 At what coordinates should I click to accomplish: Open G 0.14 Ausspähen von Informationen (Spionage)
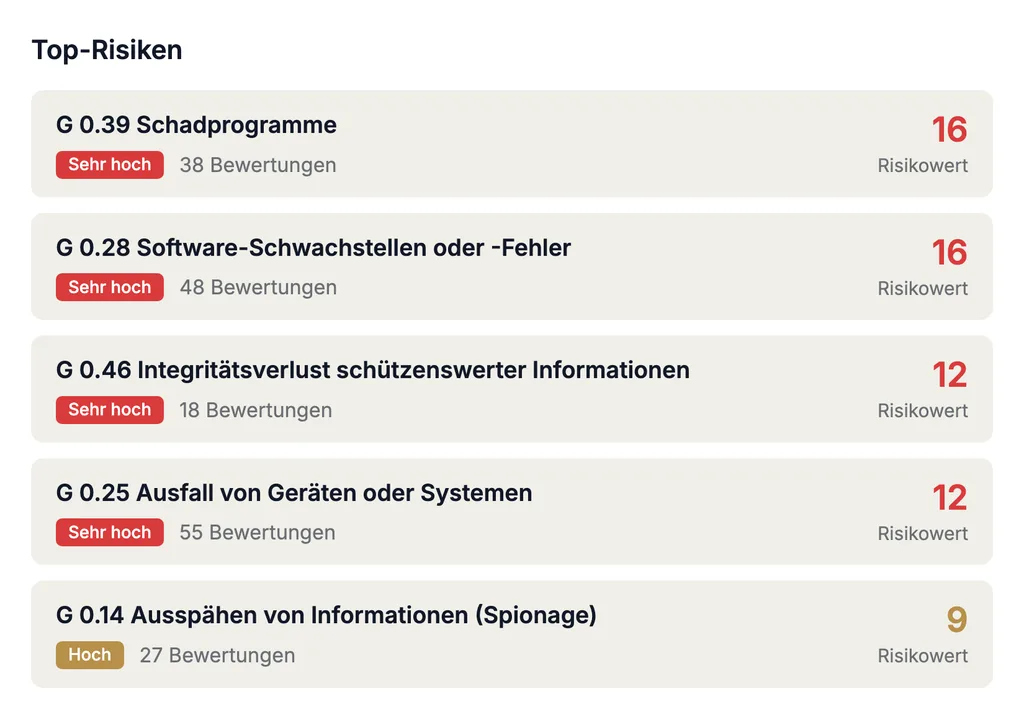[512, 634]
